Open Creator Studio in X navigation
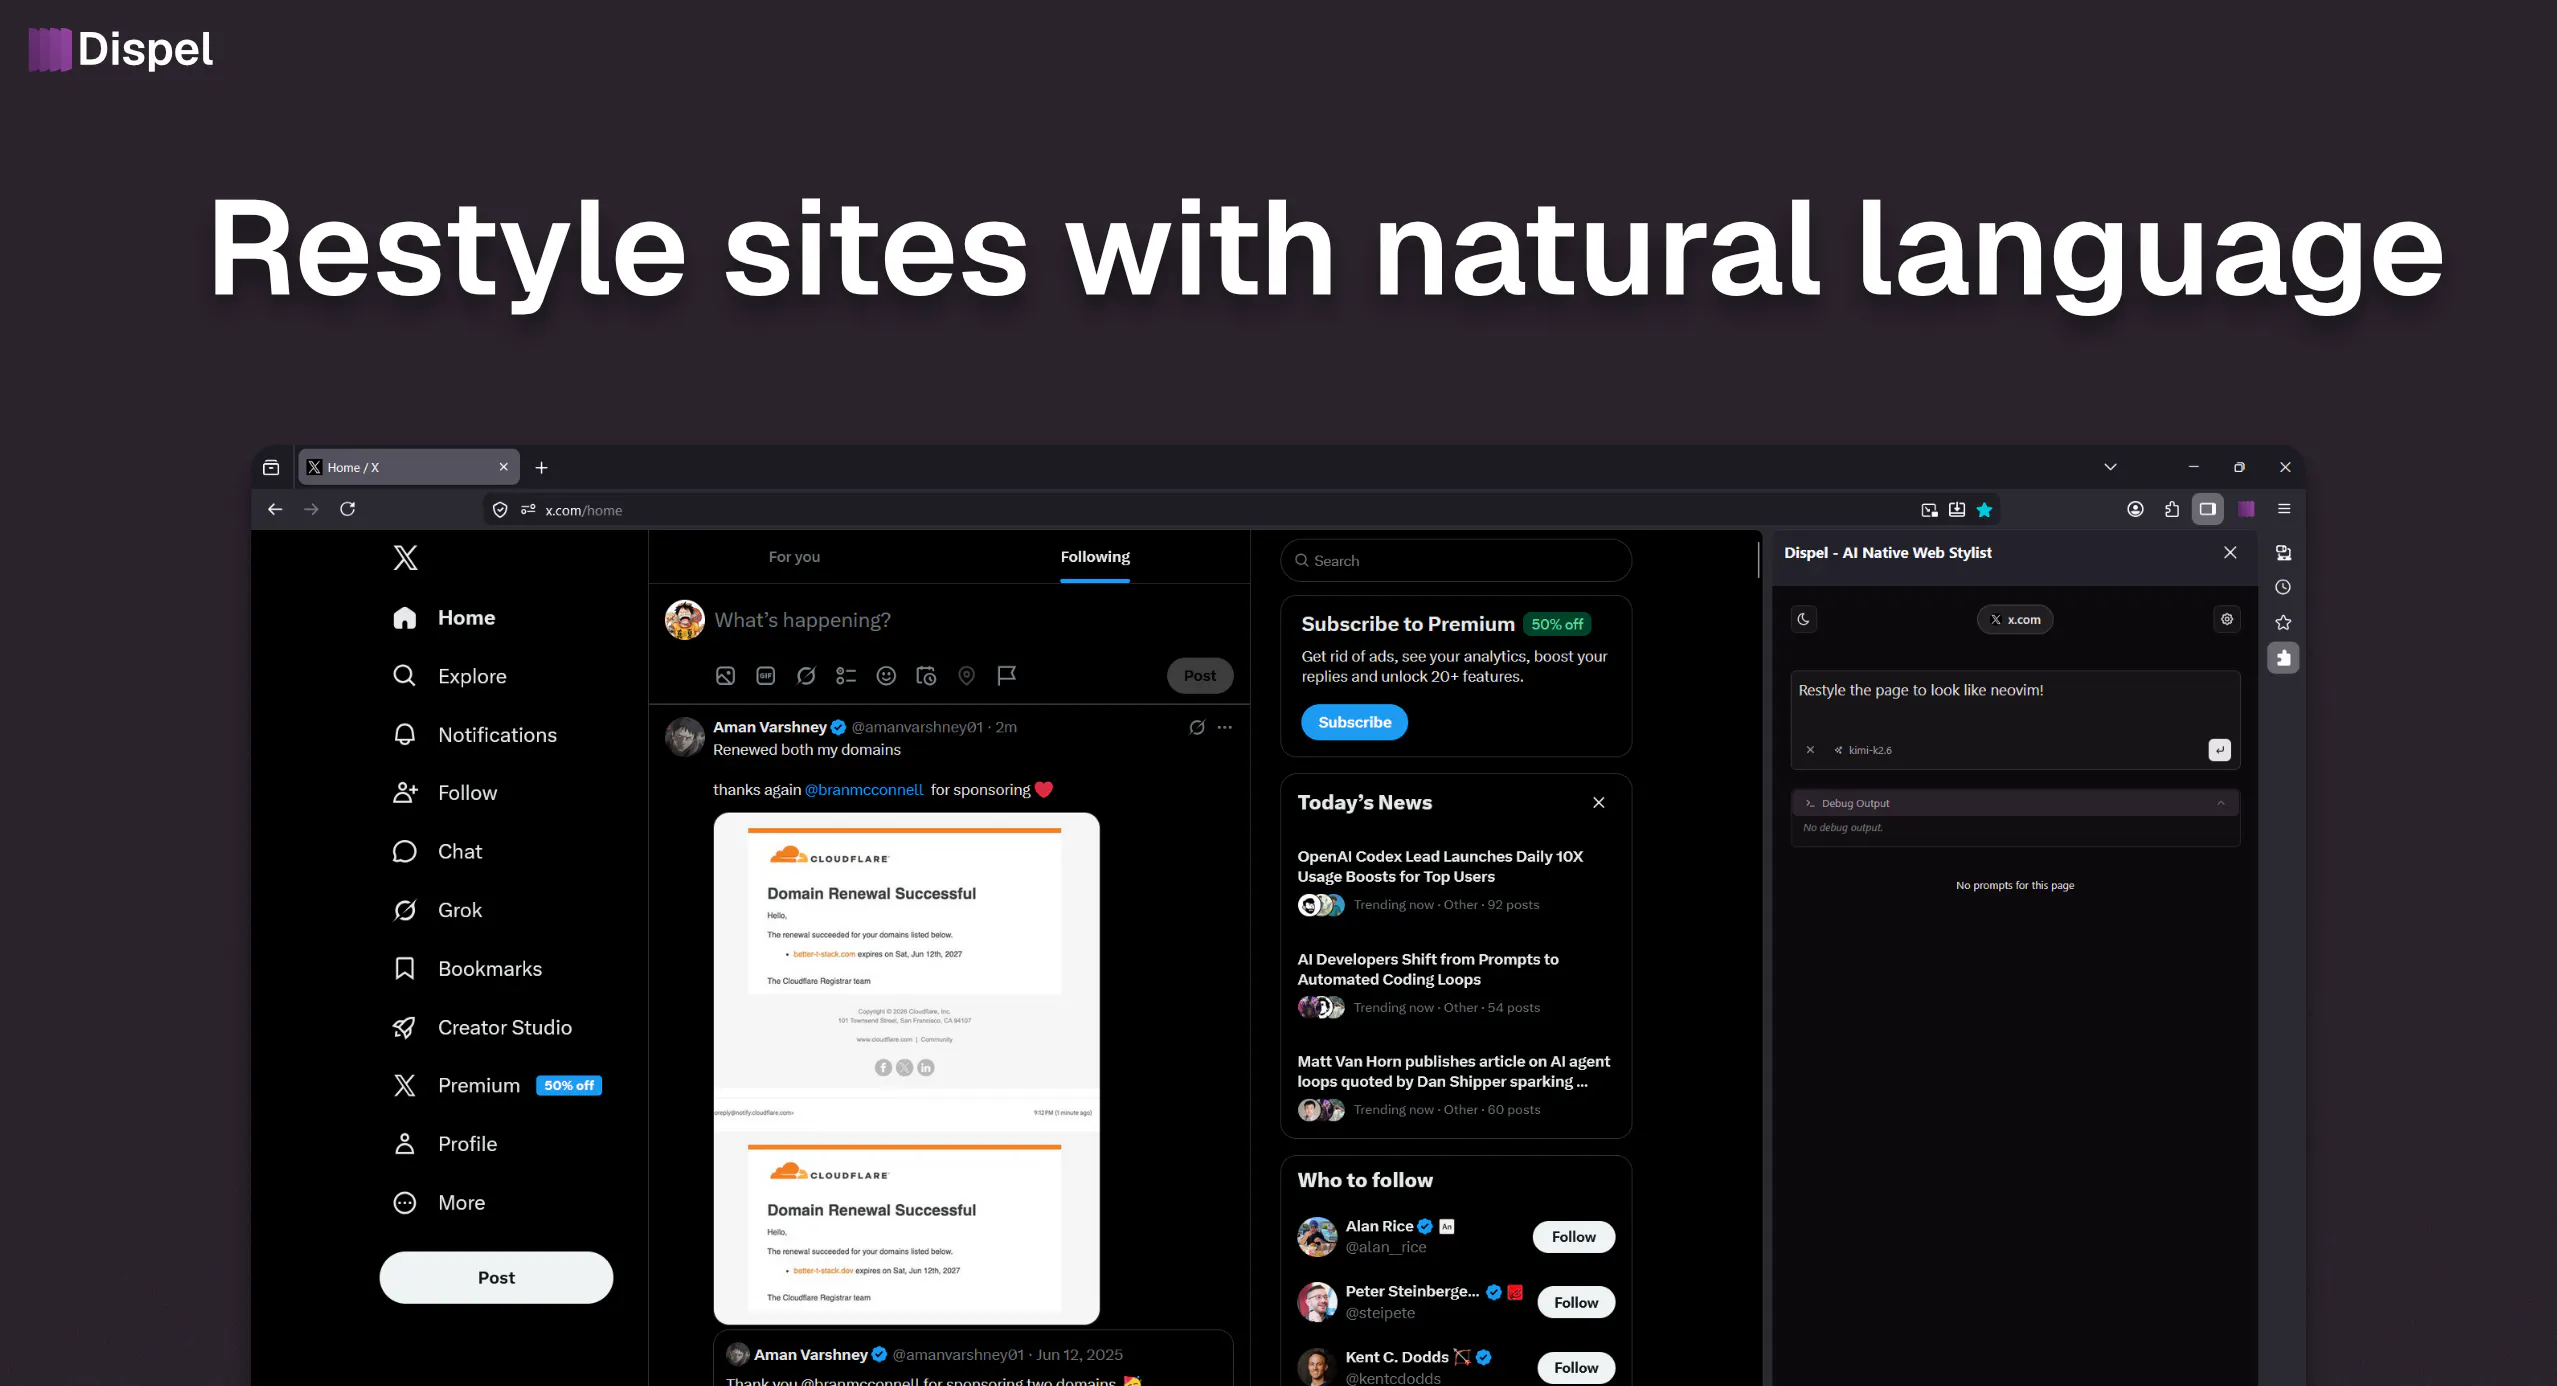2557x1386 pixels. click(483, 1027)
